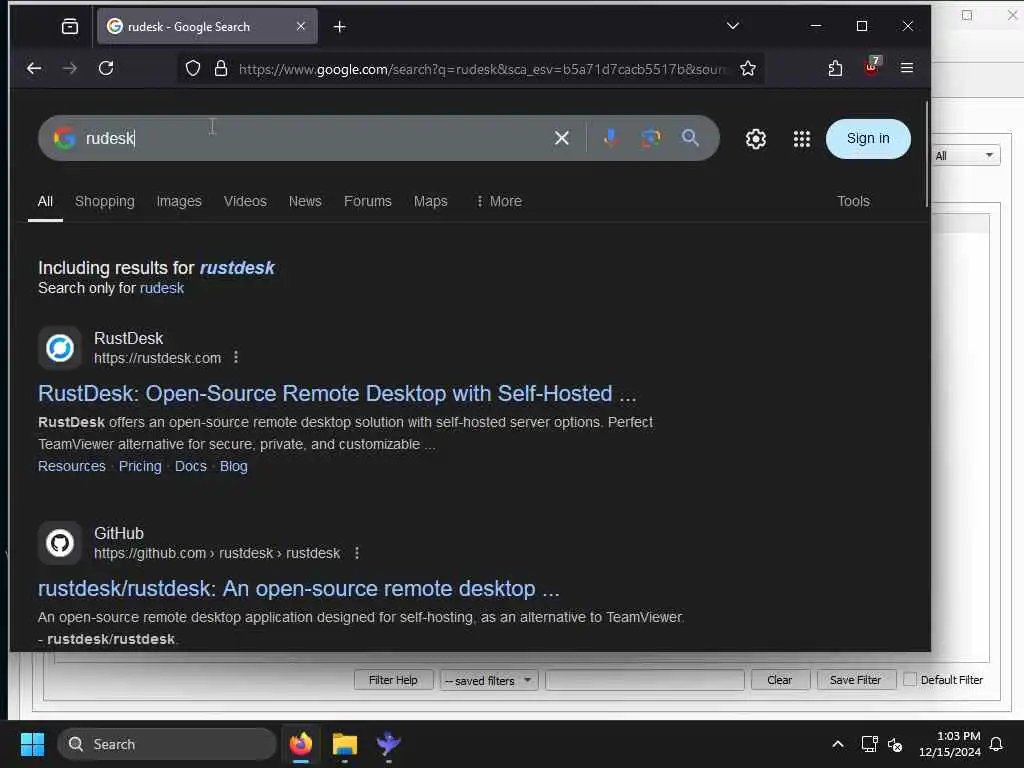1024x768 pixels.
Task: Open the Windows Start menu
Action: 33,744
